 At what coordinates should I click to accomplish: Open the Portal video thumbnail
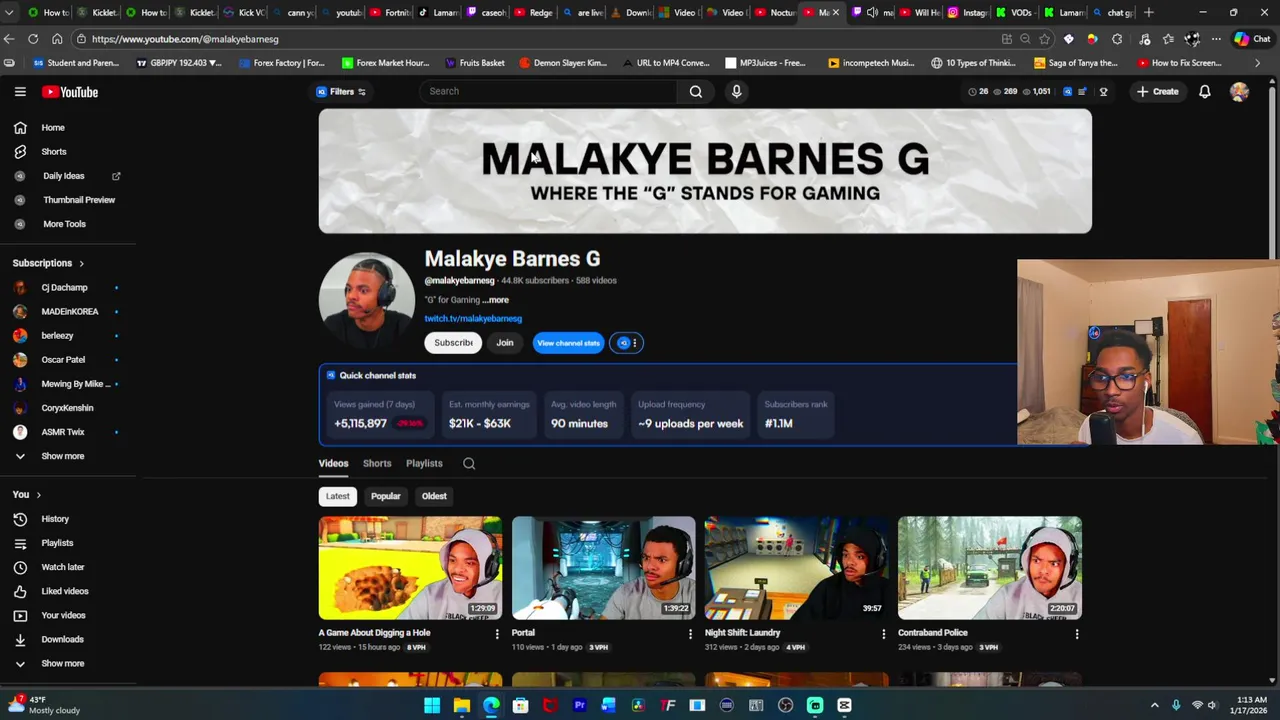(603, 568)
